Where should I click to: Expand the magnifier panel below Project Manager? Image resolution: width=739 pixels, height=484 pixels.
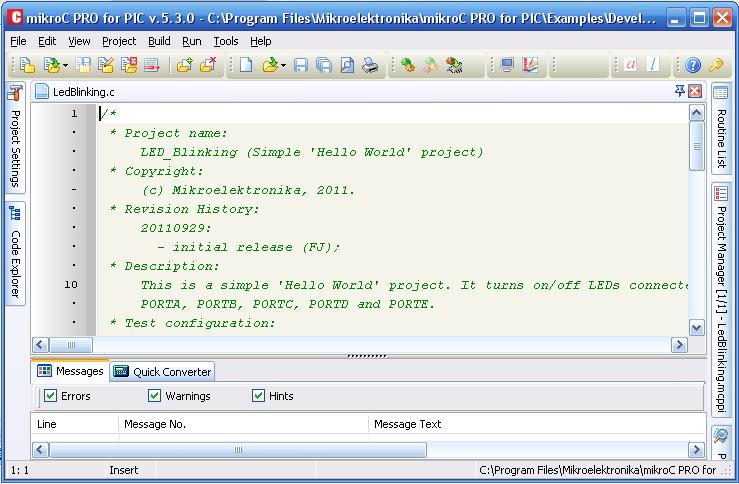[721, 442]
